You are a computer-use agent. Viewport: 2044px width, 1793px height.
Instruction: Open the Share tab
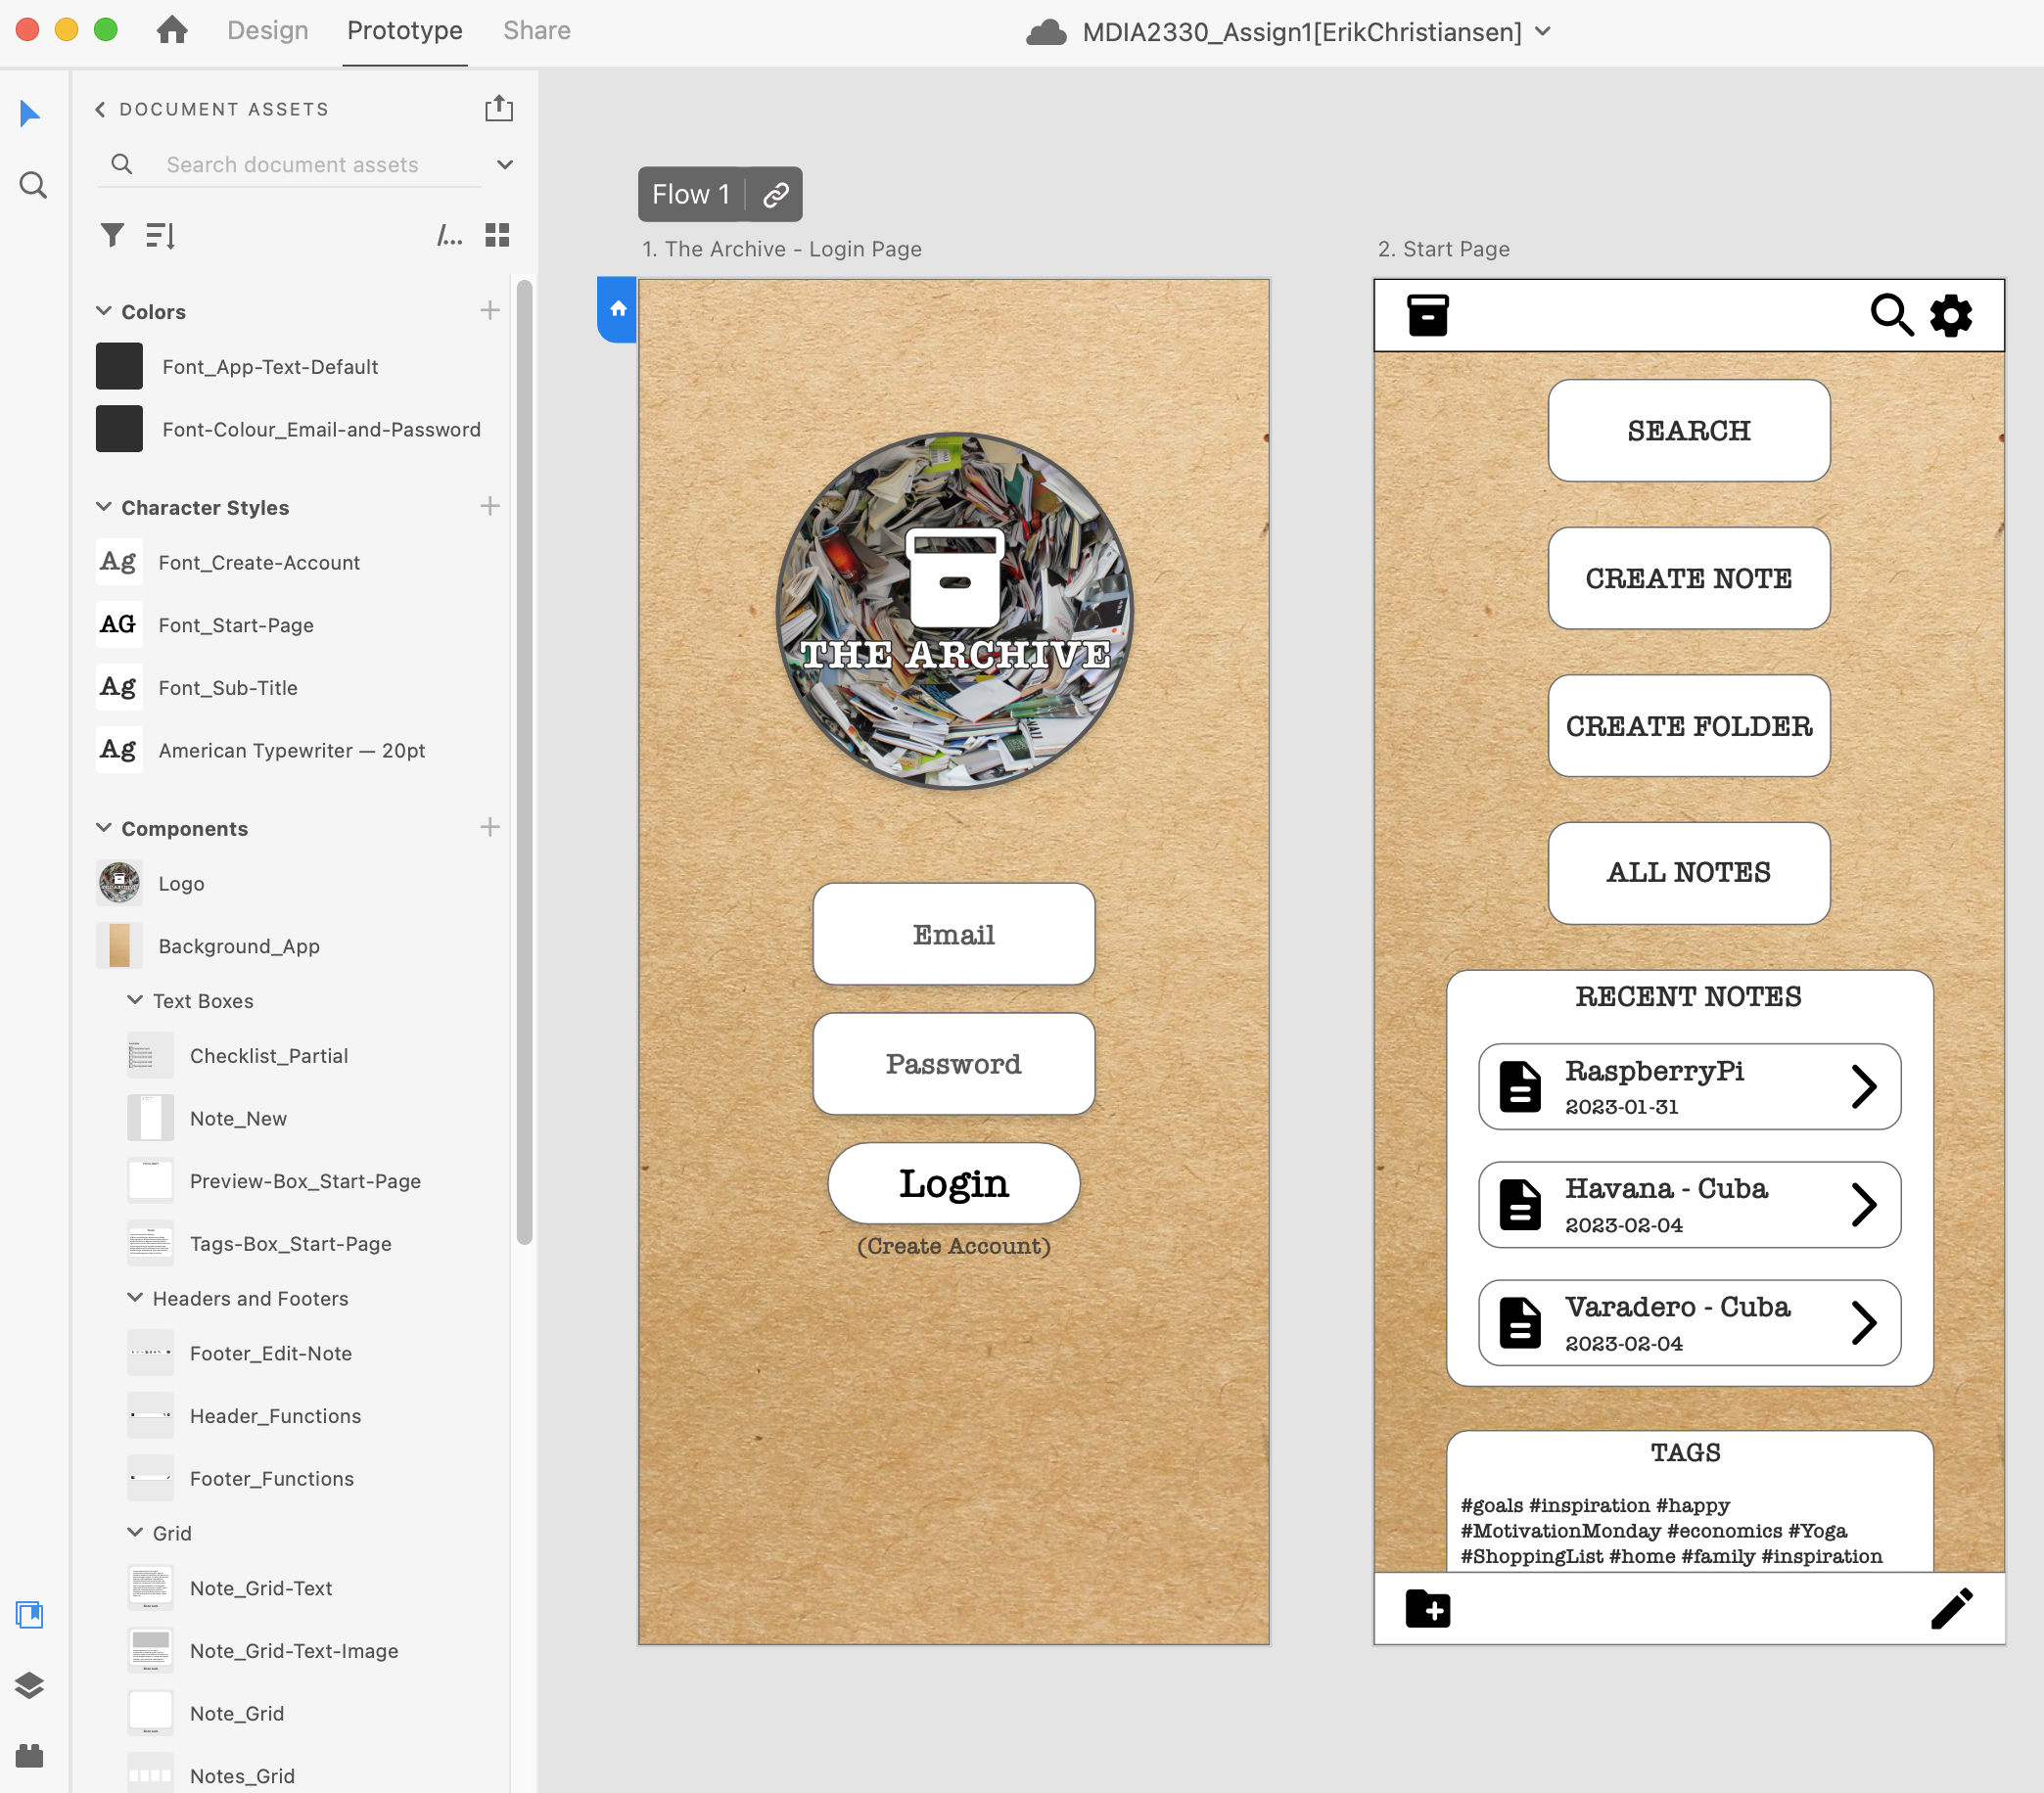pyautogui.click(x=537, y=30)
